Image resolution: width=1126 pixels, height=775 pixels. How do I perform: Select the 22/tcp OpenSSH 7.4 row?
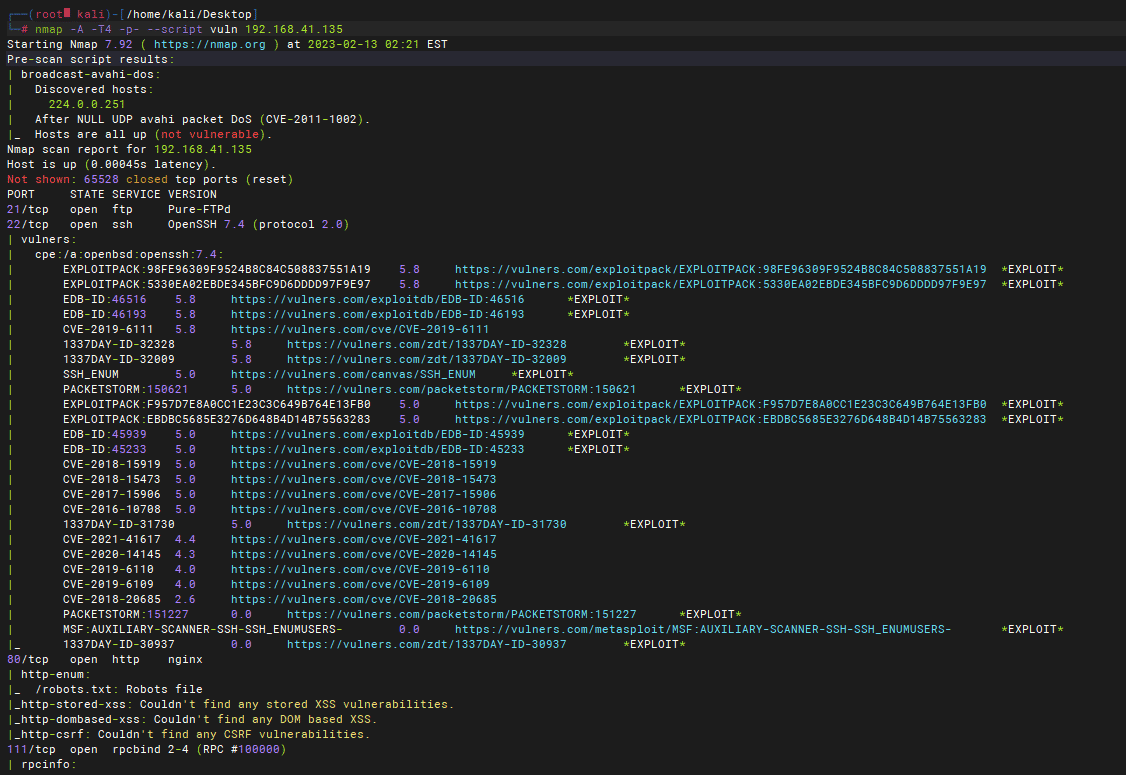tap(178, 226)
